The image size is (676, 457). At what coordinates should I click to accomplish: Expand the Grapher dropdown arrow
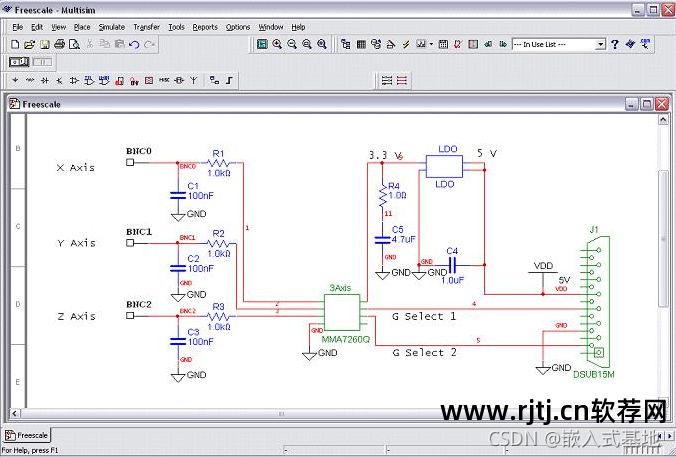pos(431,44)
